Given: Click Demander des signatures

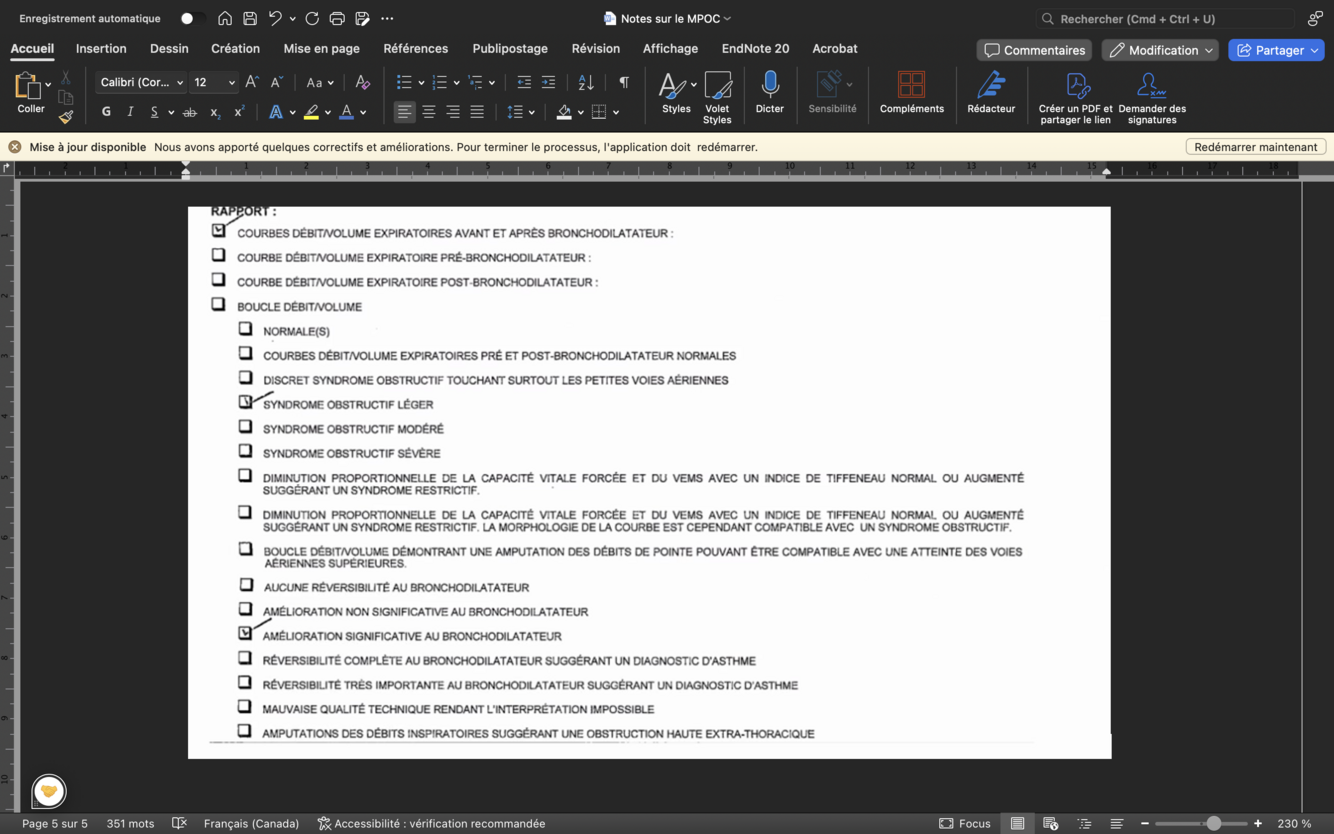Looking at the screenshot, I should click(1152, 97).
